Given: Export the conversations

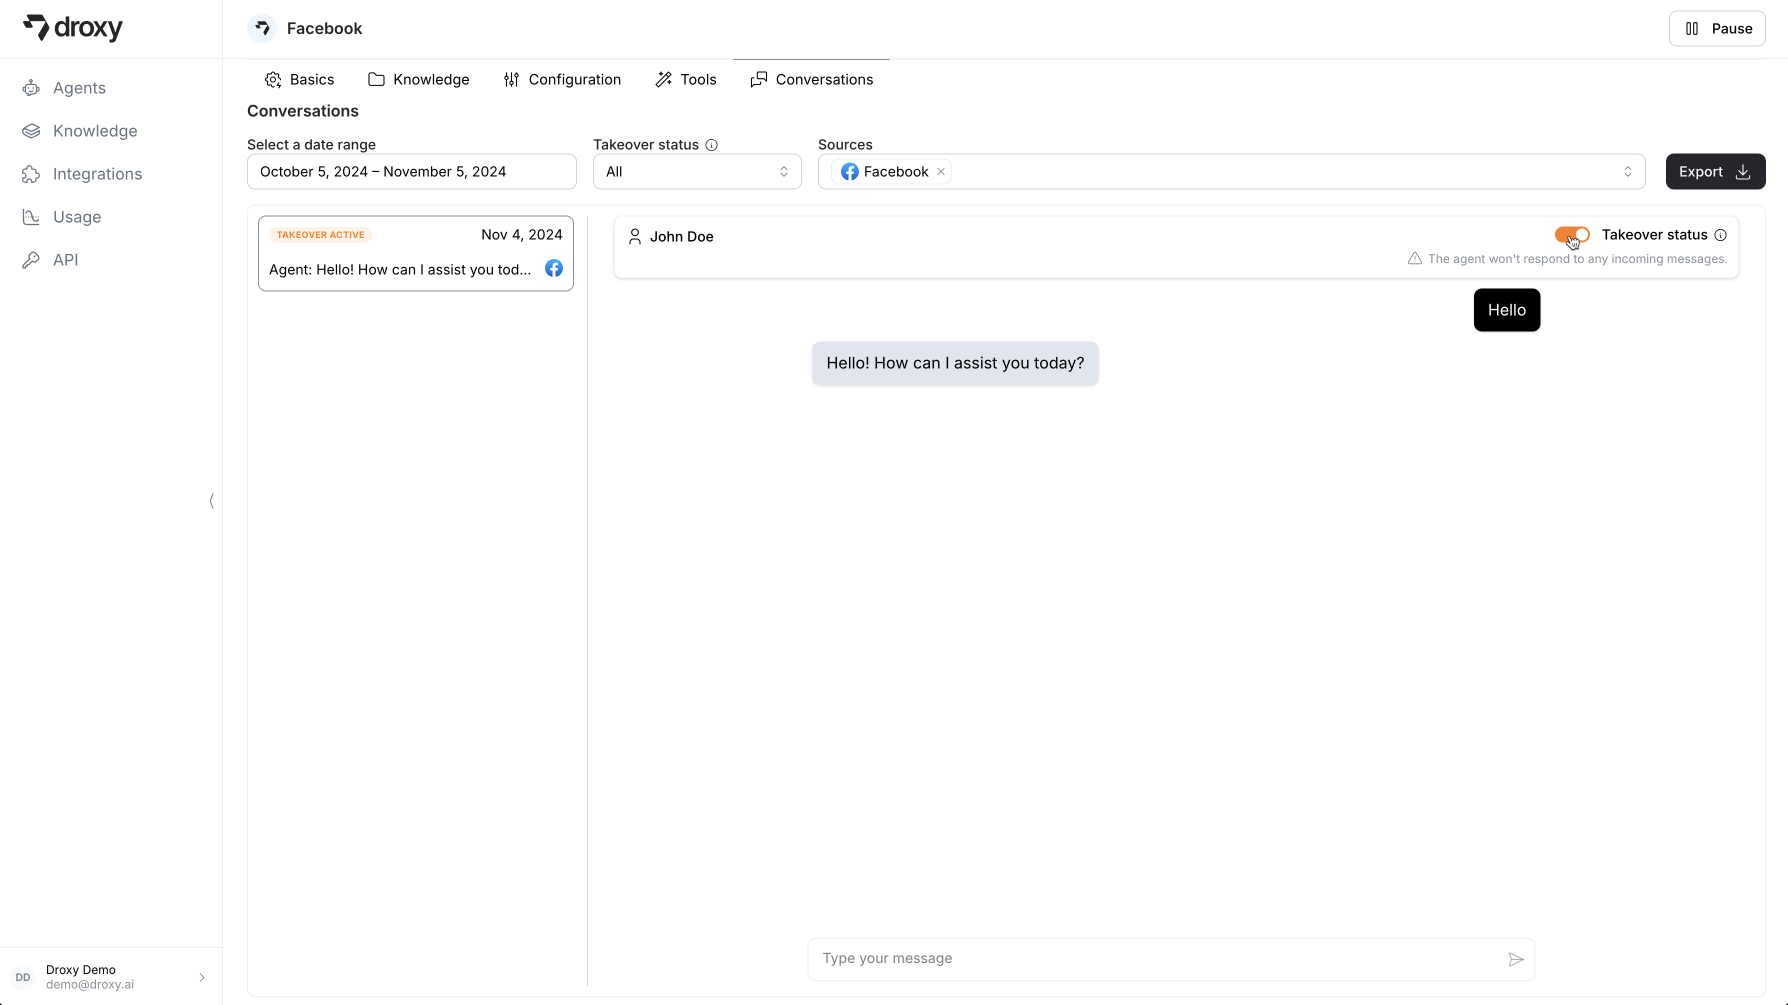Looking at the screenshot, I should tap(1715, 172).
